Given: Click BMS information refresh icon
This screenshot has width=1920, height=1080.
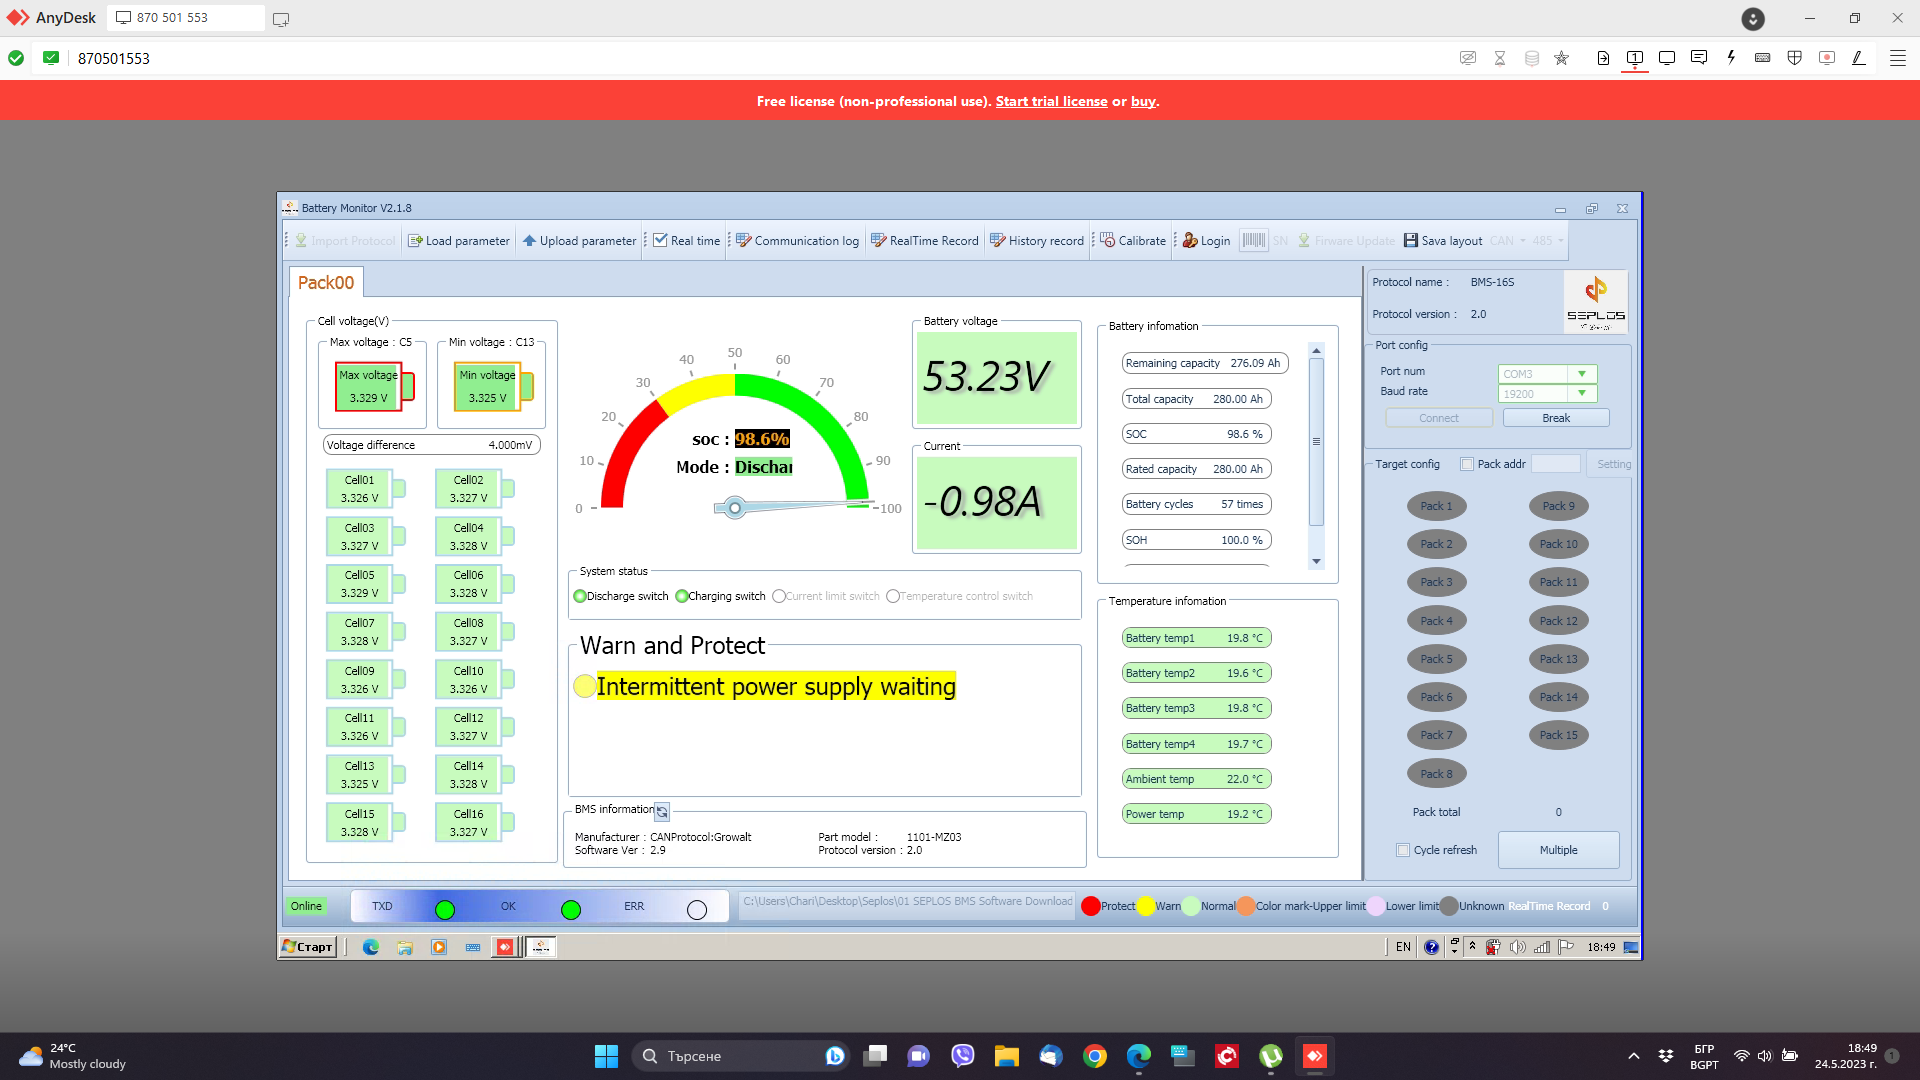Looking at the screenshot, I should click(662, 812).
